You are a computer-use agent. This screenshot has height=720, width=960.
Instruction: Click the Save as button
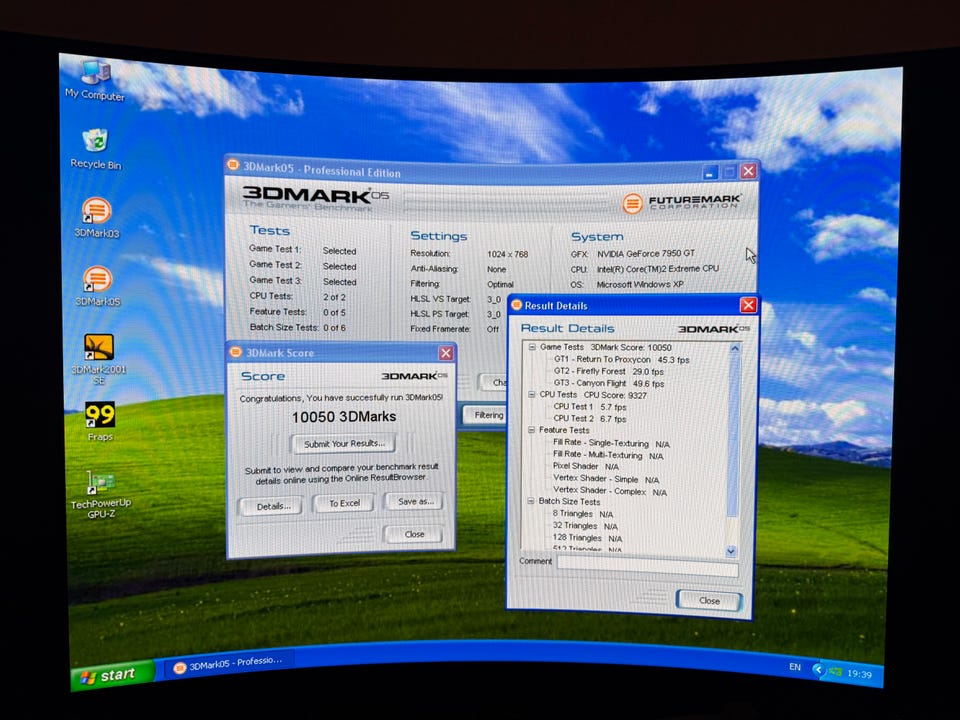(x=415, y=501)
